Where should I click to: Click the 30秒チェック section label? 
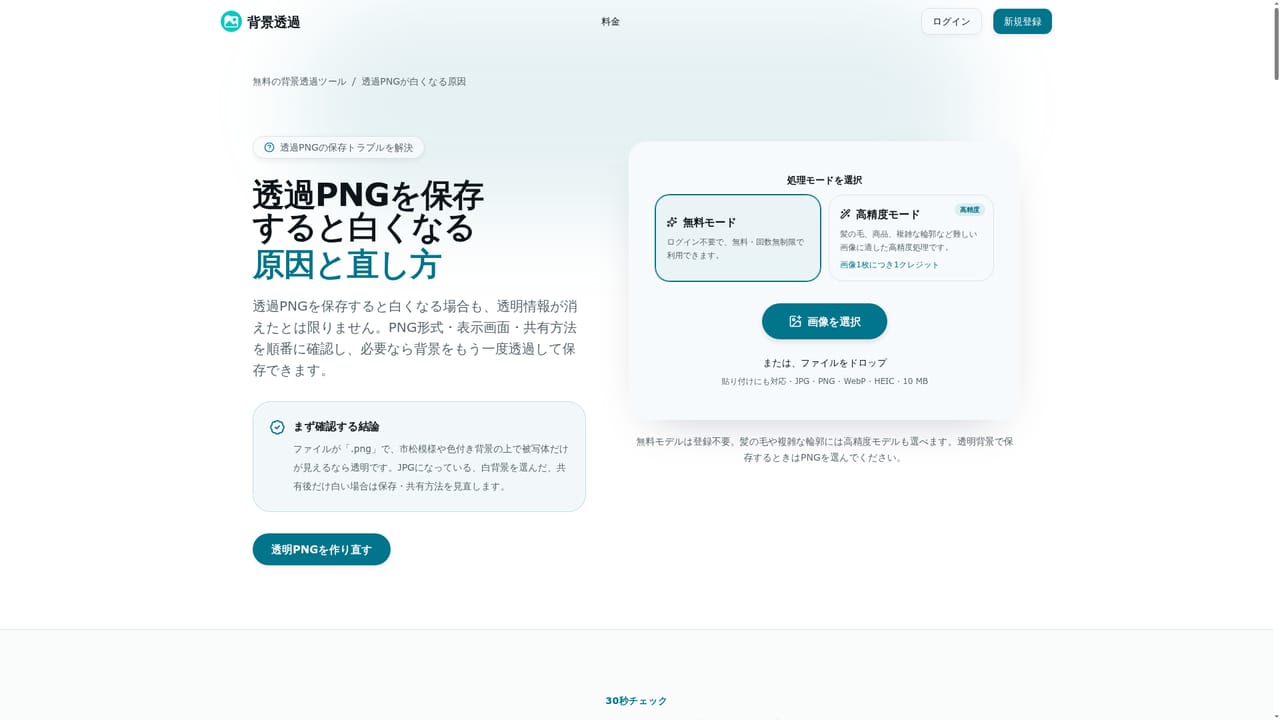point(636,701)
